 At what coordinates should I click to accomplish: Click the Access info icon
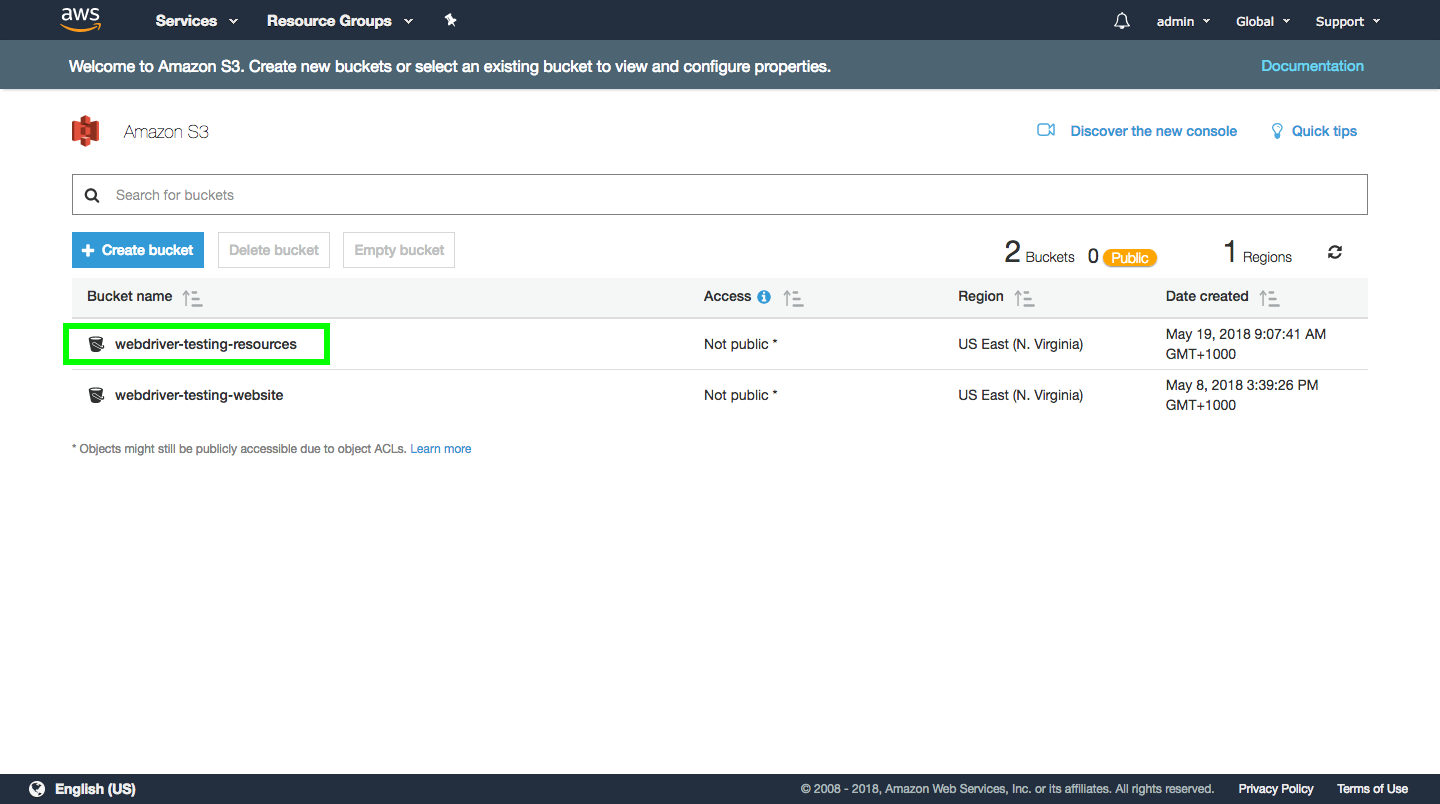pos(764,297)
